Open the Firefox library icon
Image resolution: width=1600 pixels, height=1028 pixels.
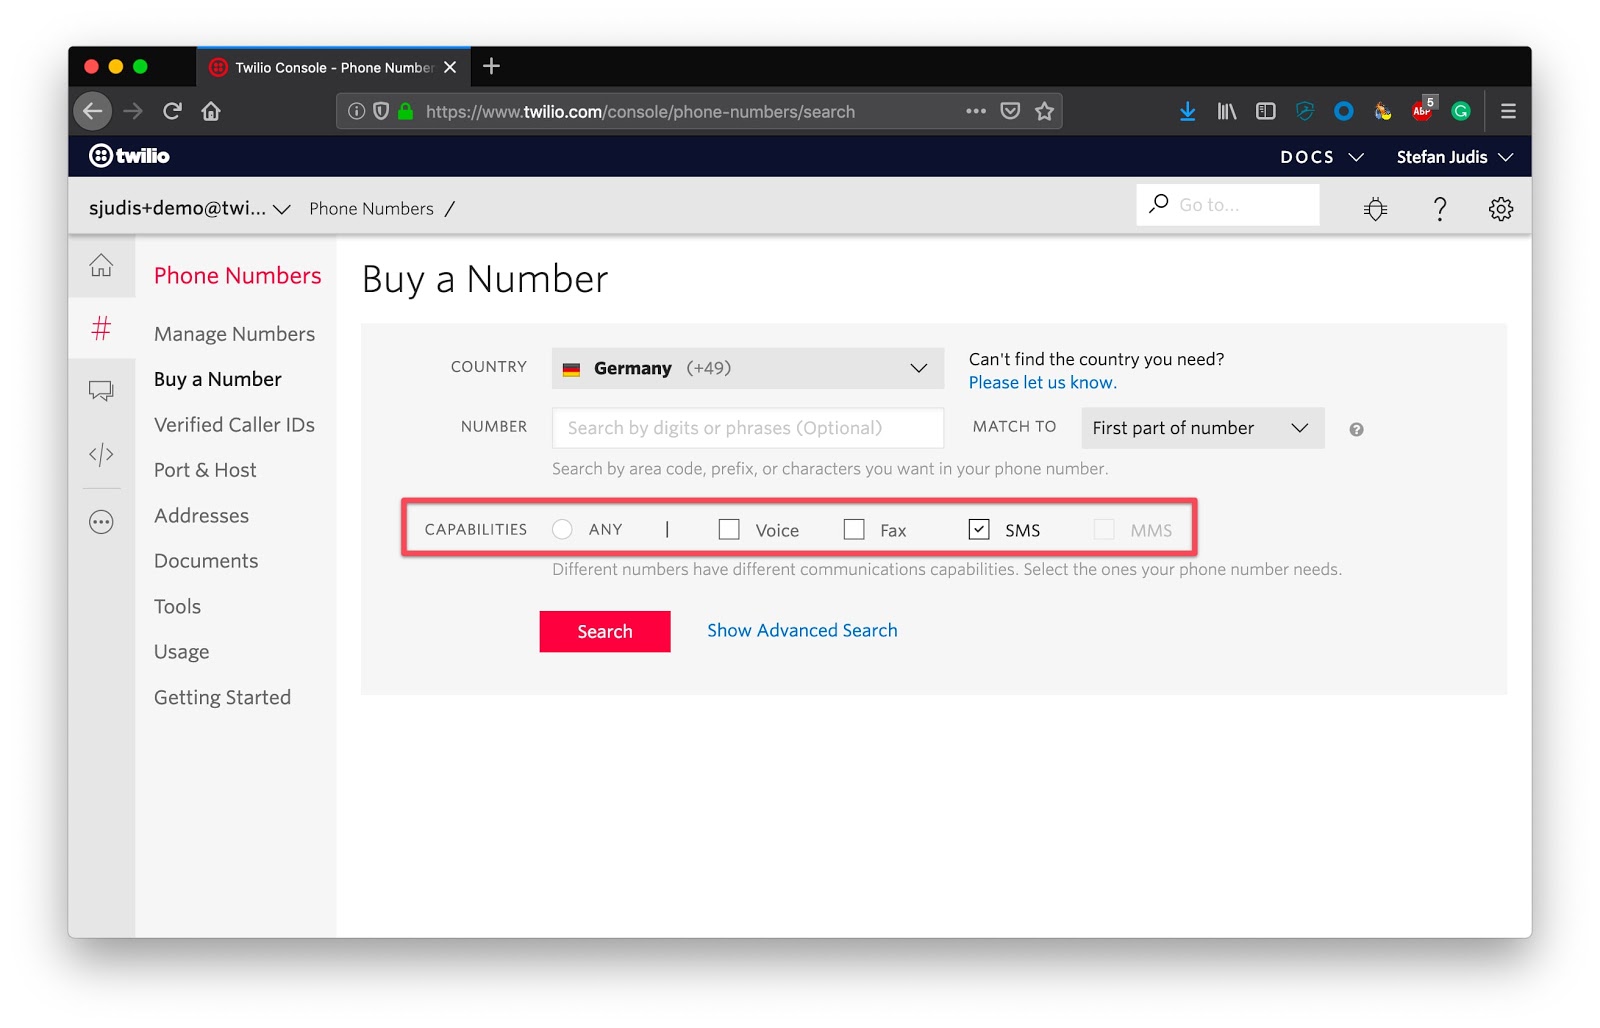(1227, 111)
